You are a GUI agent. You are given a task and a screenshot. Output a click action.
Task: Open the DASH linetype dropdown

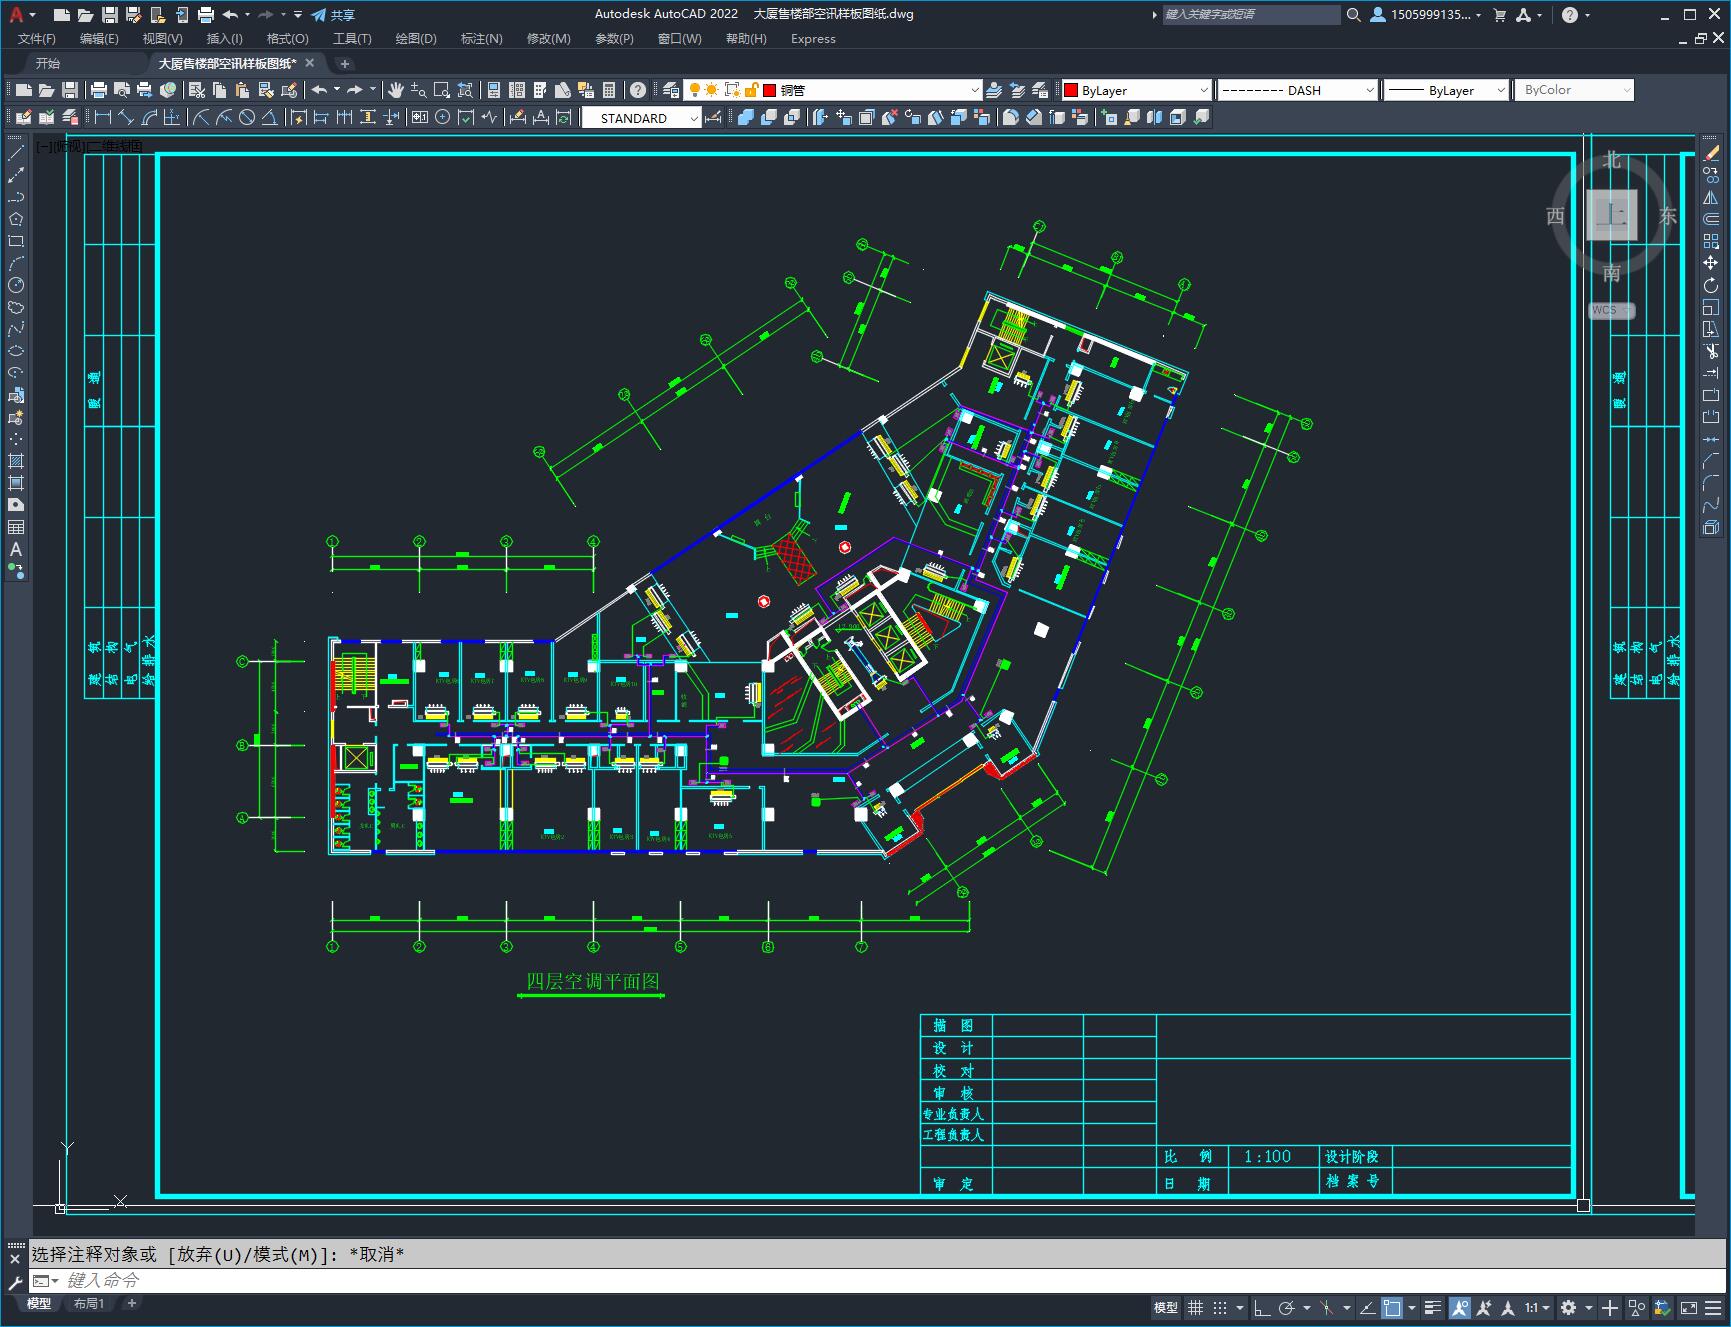pyautogui.click(x=1298, y=90)
